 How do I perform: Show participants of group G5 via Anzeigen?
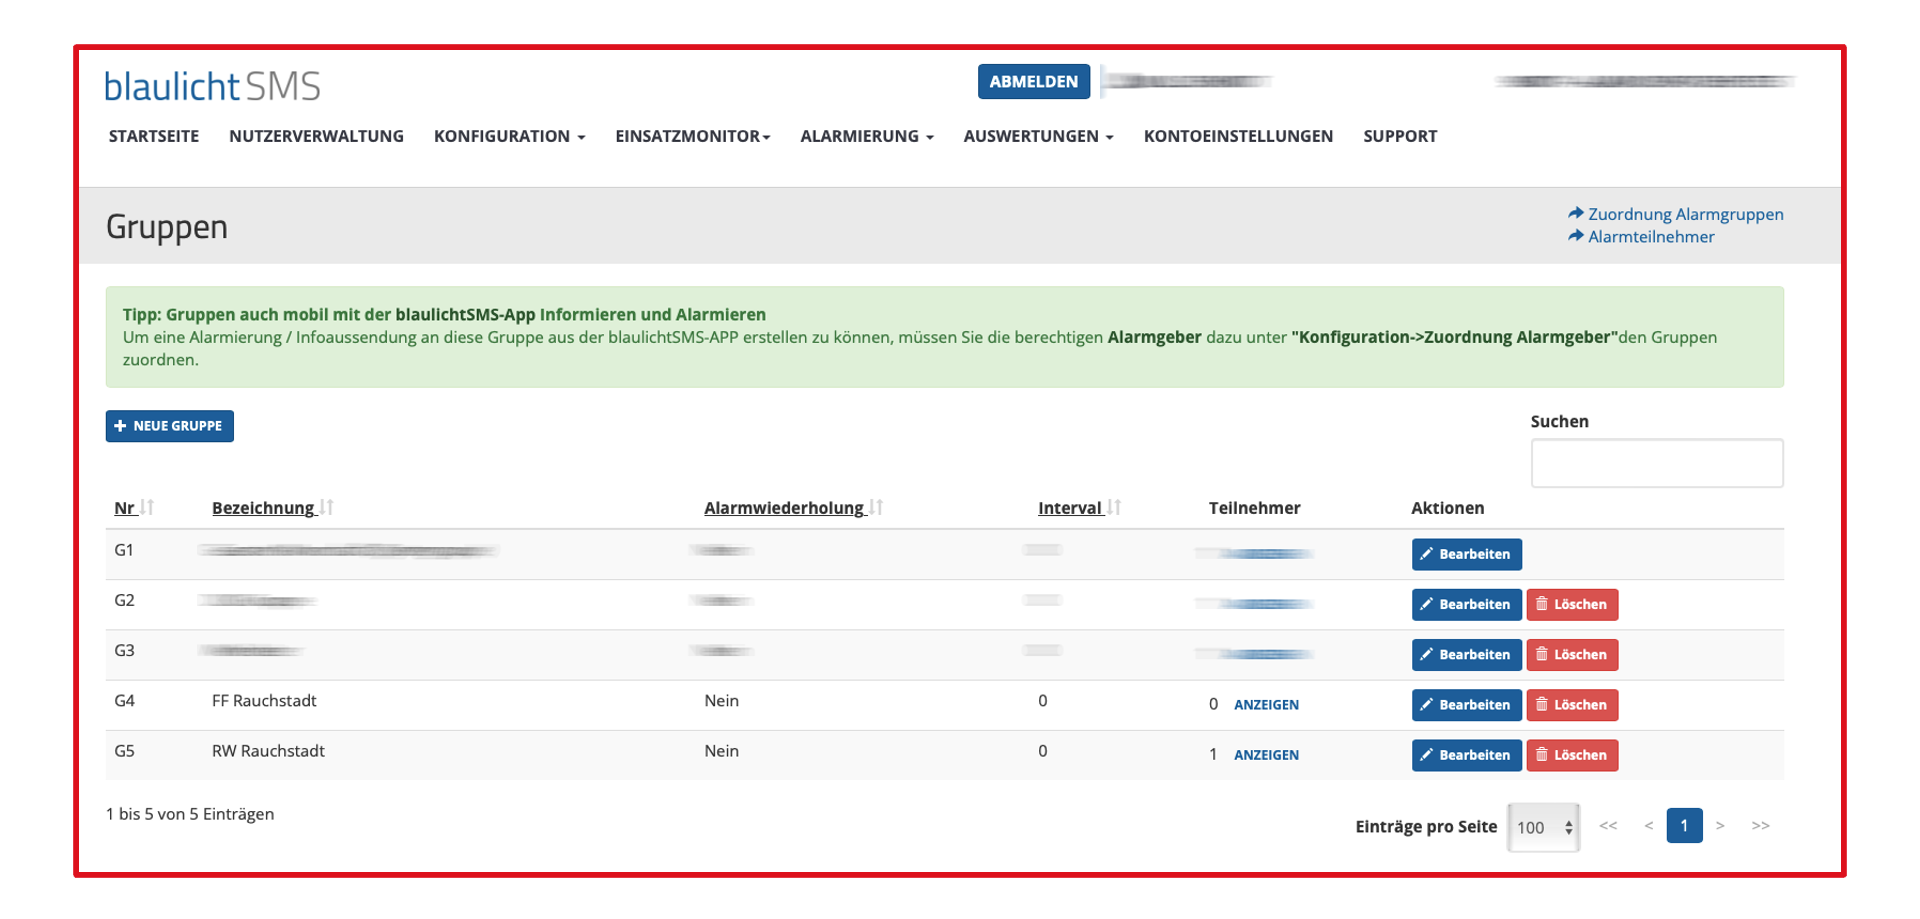pos(1266,755)
